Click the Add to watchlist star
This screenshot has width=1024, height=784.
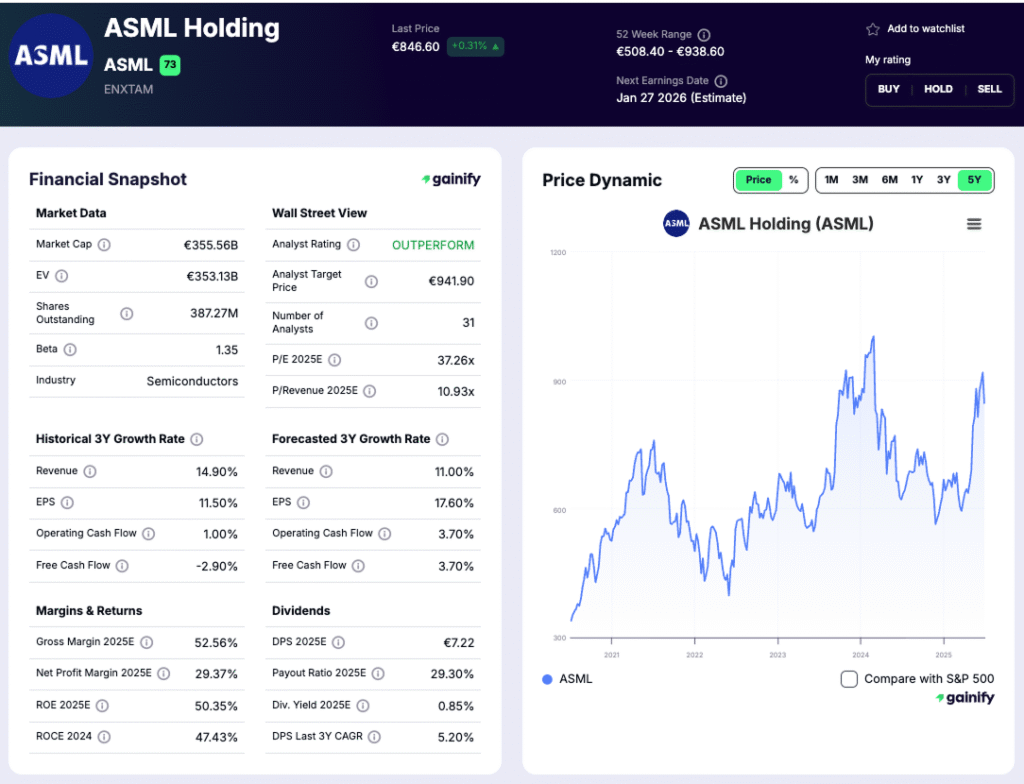pyautogui.click(x=872, y=28)
